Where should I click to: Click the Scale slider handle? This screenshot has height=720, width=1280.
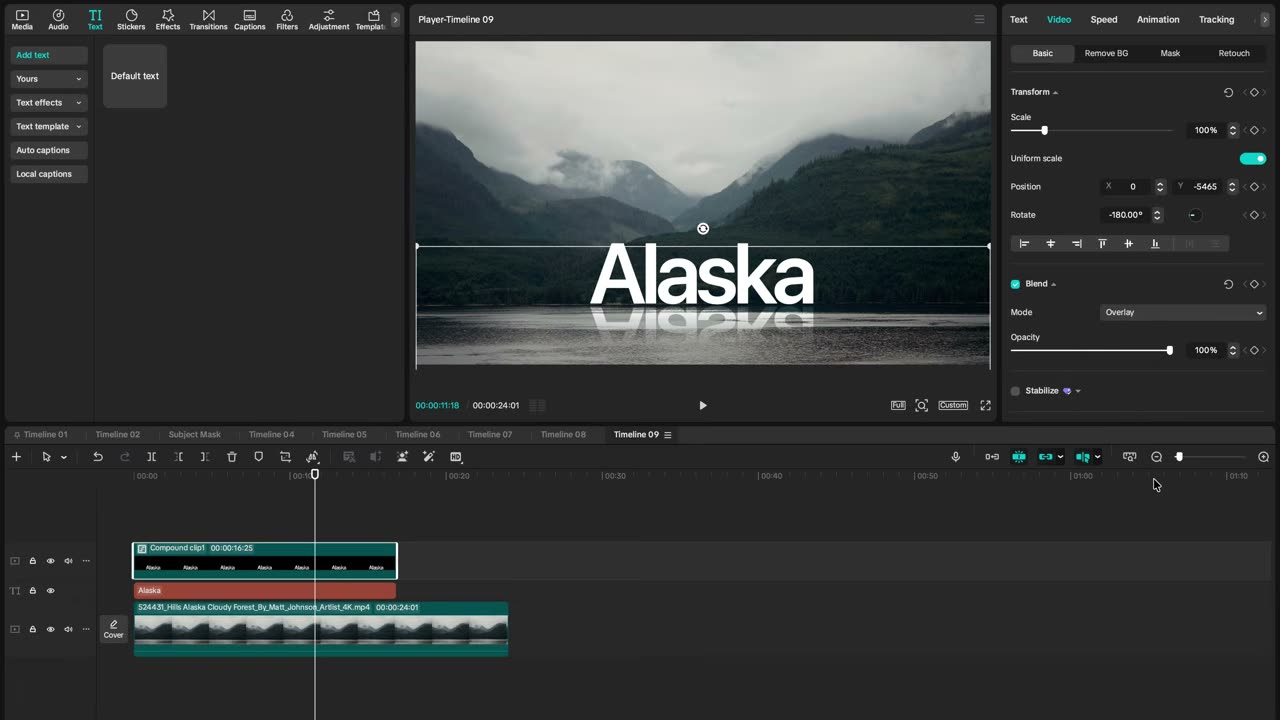1044,130
